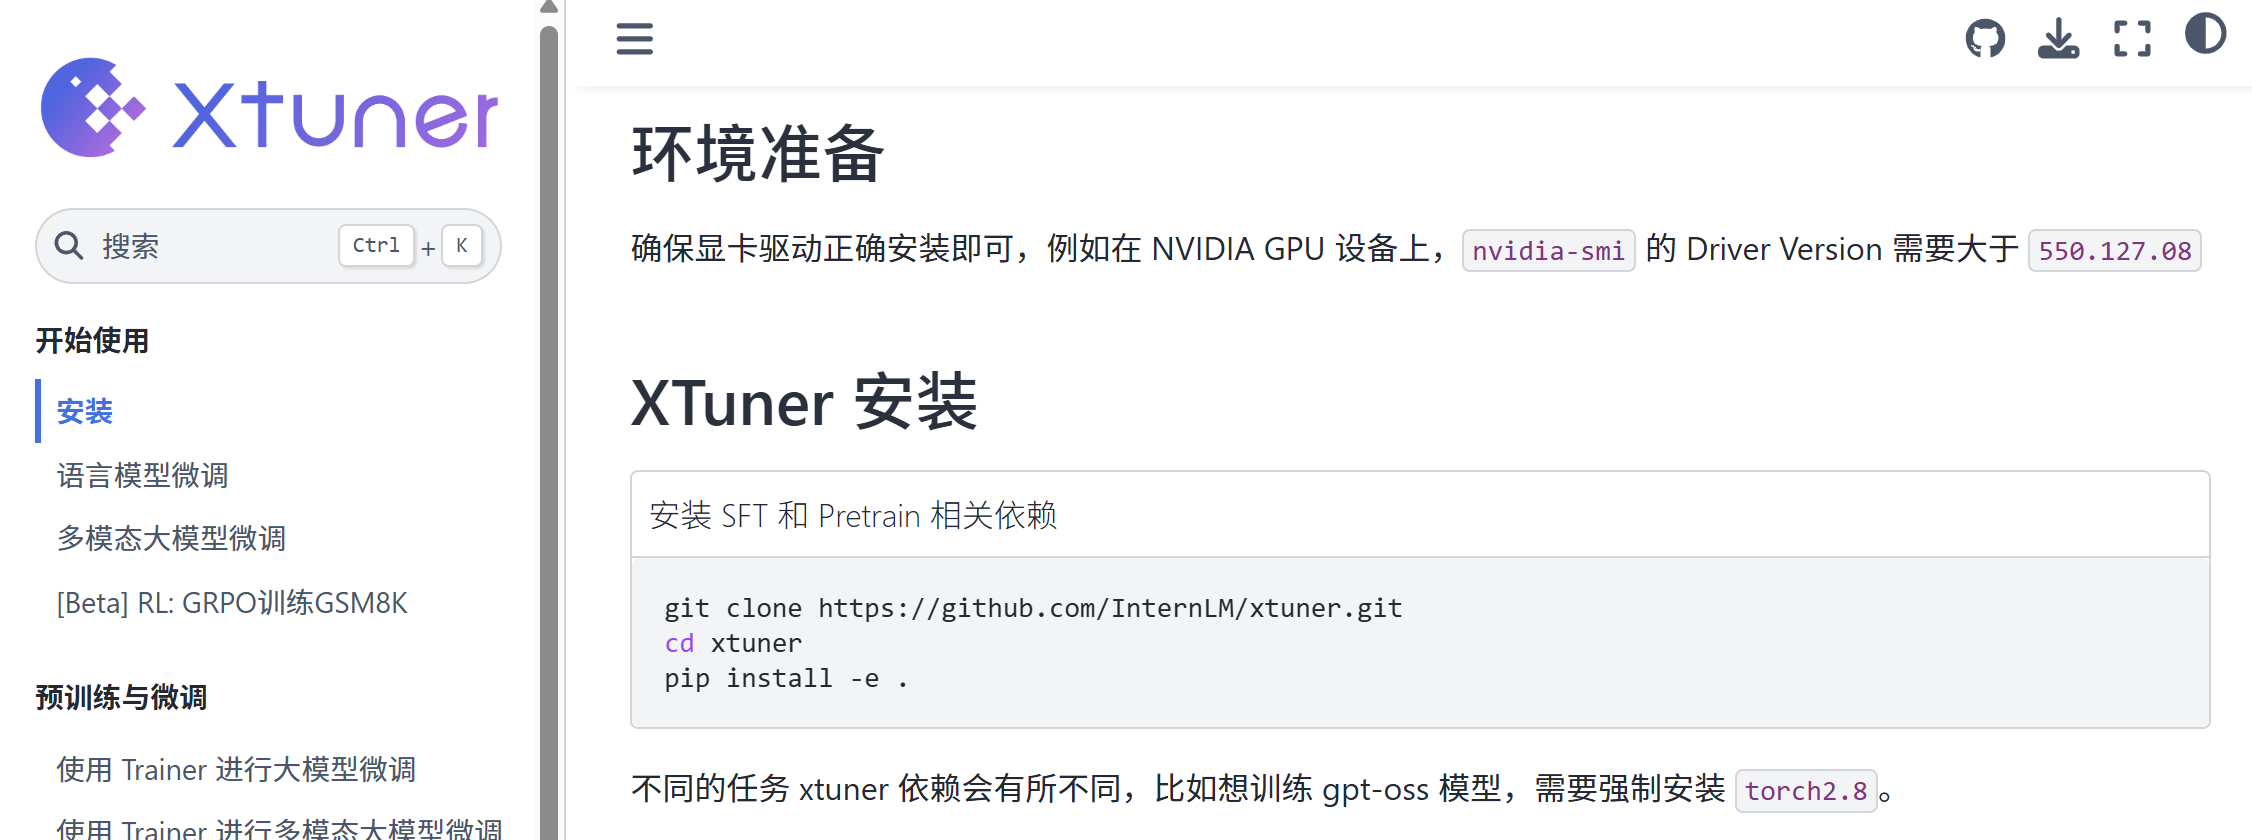Screen dimensions: 2252x840
Task: Click the K shortcut key badge
Action: point(462,246)
